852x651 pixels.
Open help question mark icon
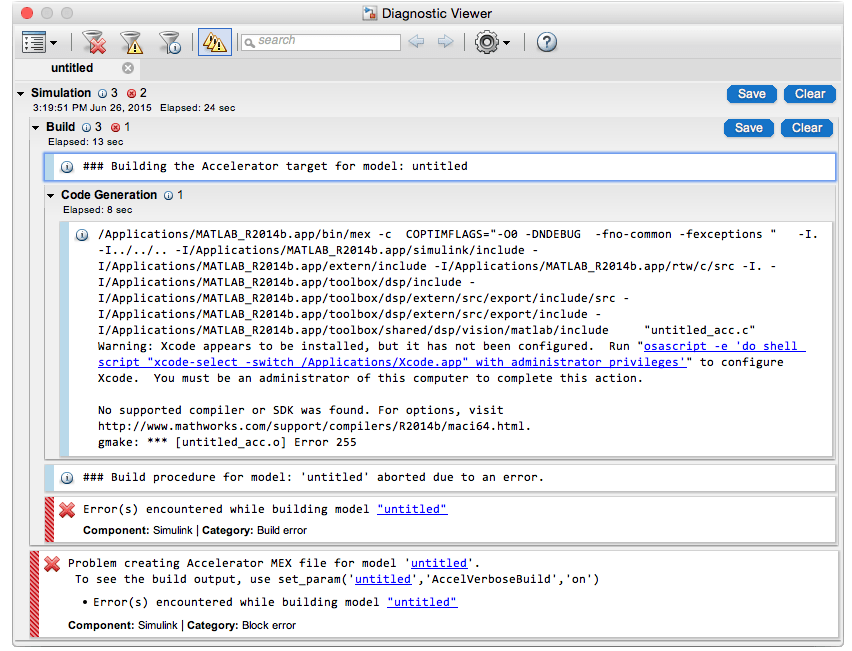pyautogui.click(x=547, y=42)
